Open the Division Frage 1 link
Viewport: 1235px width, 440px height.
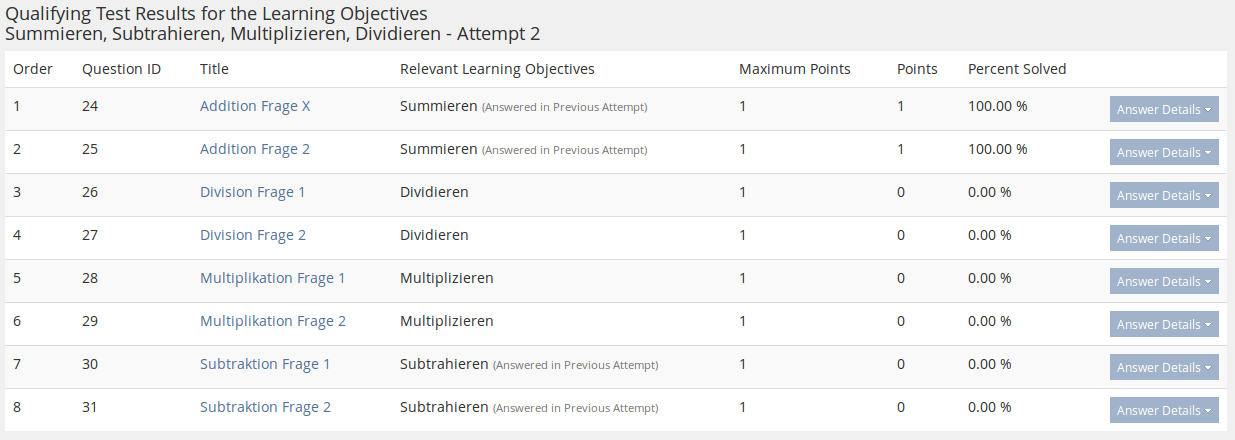tap(253, 192)
